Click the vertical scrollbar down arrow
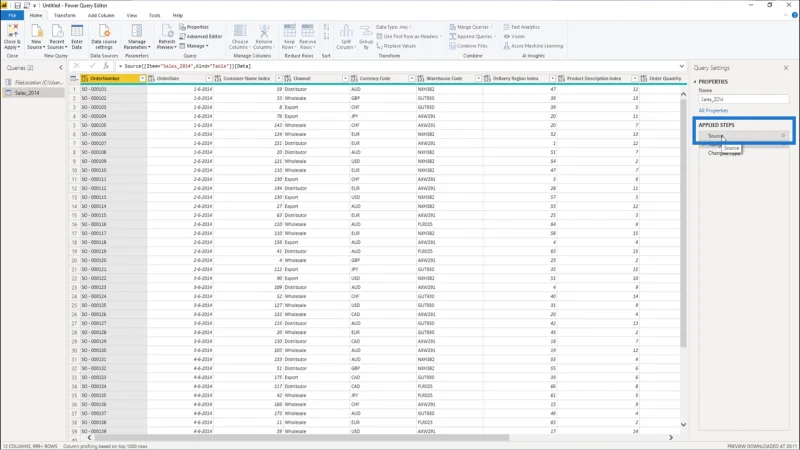This screenshot has height=450, width=800. 683,424
